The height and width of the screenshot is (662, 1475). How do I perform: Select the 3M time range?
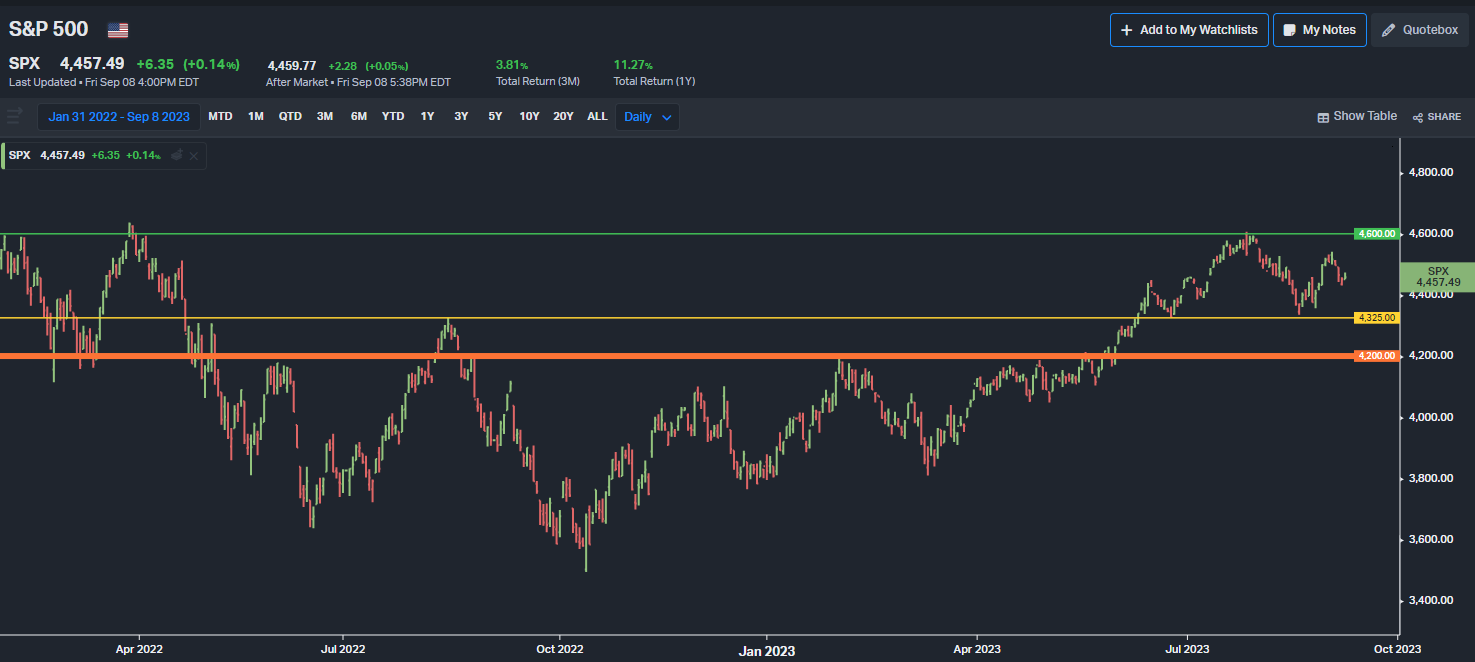pyautogui.click(x=325, y=117)
